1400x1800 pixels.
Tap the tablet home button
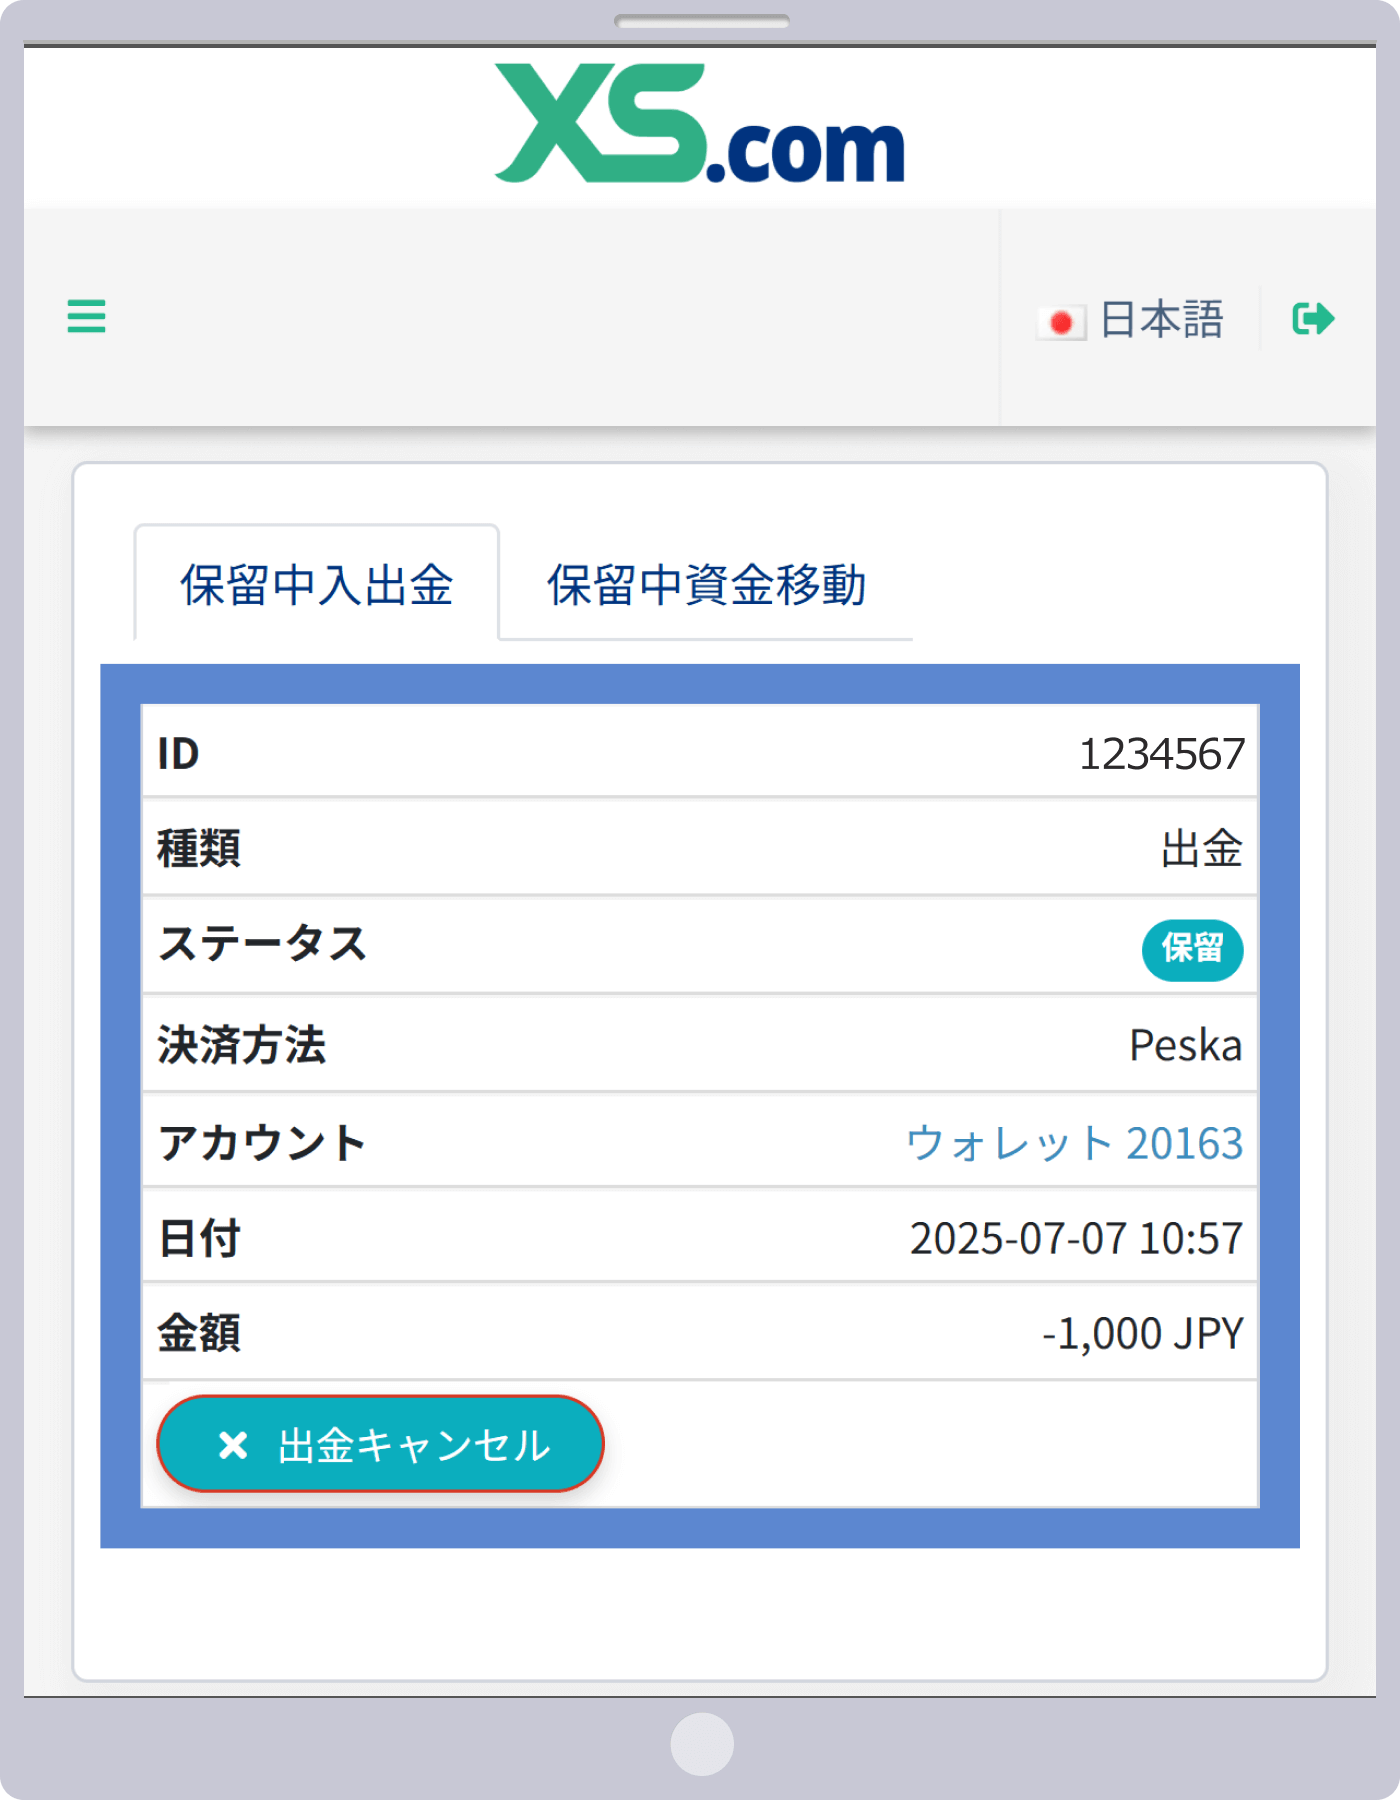(x=702, y=1744)
